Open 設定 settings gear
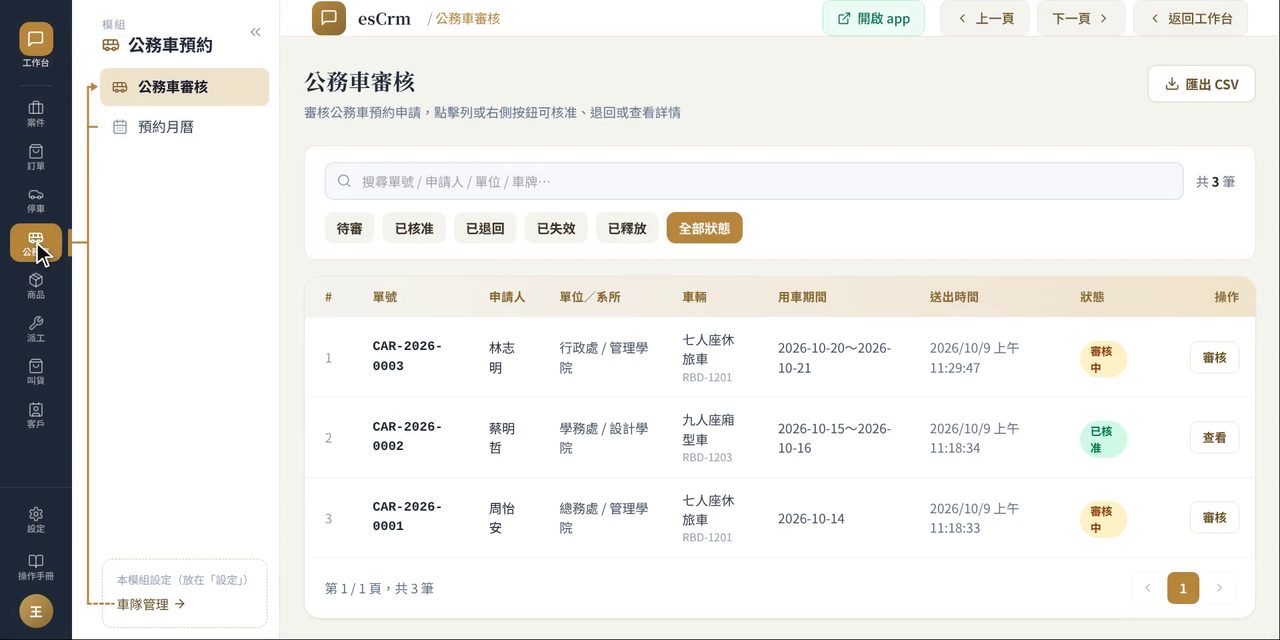 tap(36, 520)
